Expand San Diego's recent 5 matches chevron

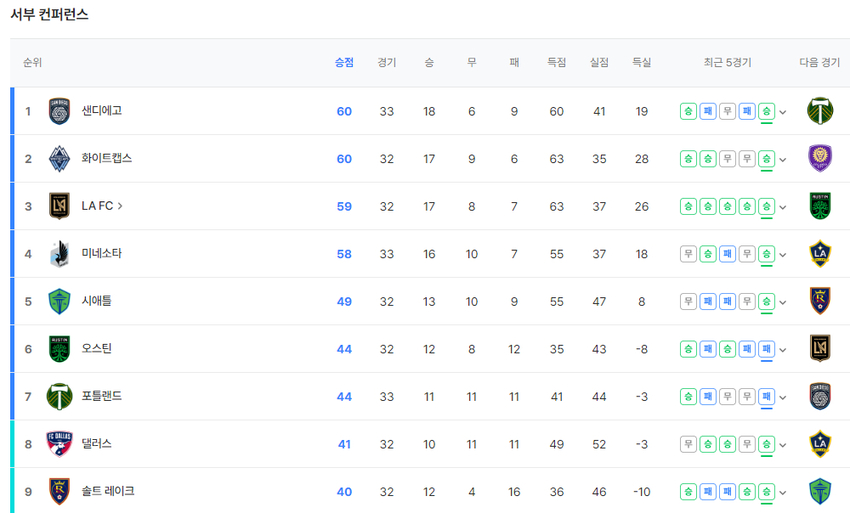tap(783, 112)
